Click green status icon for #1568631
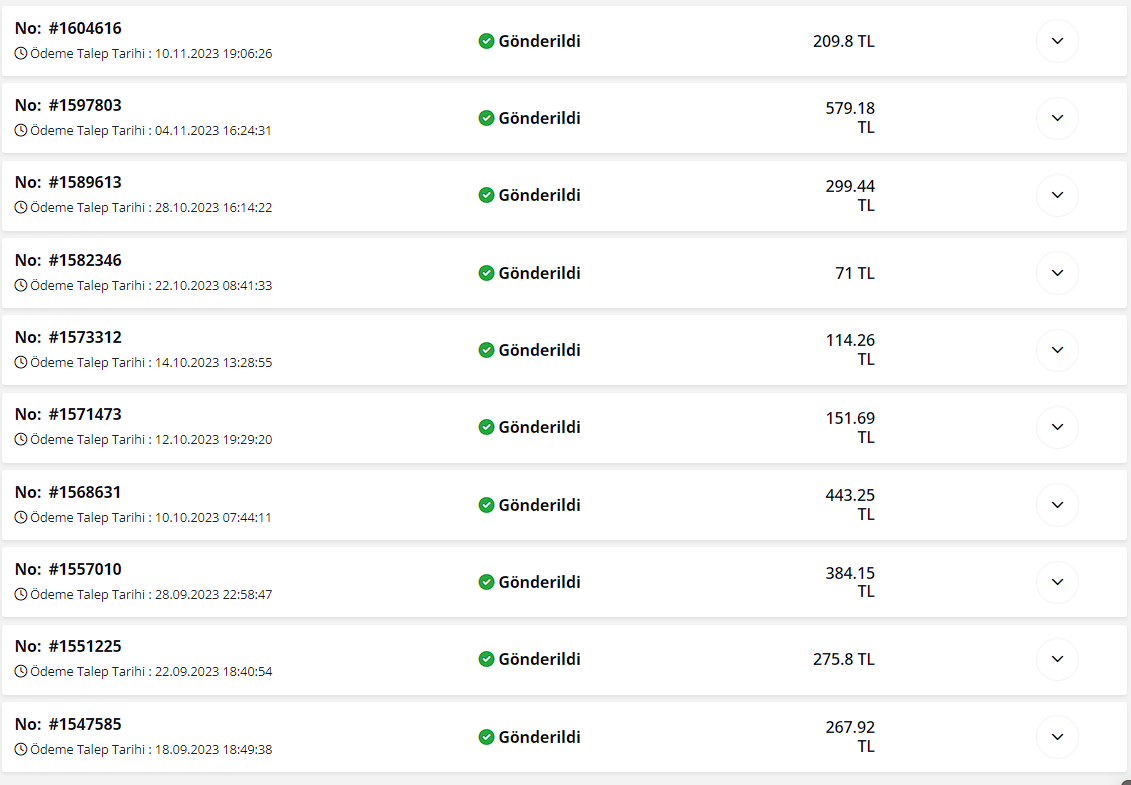 click(486, 504)
